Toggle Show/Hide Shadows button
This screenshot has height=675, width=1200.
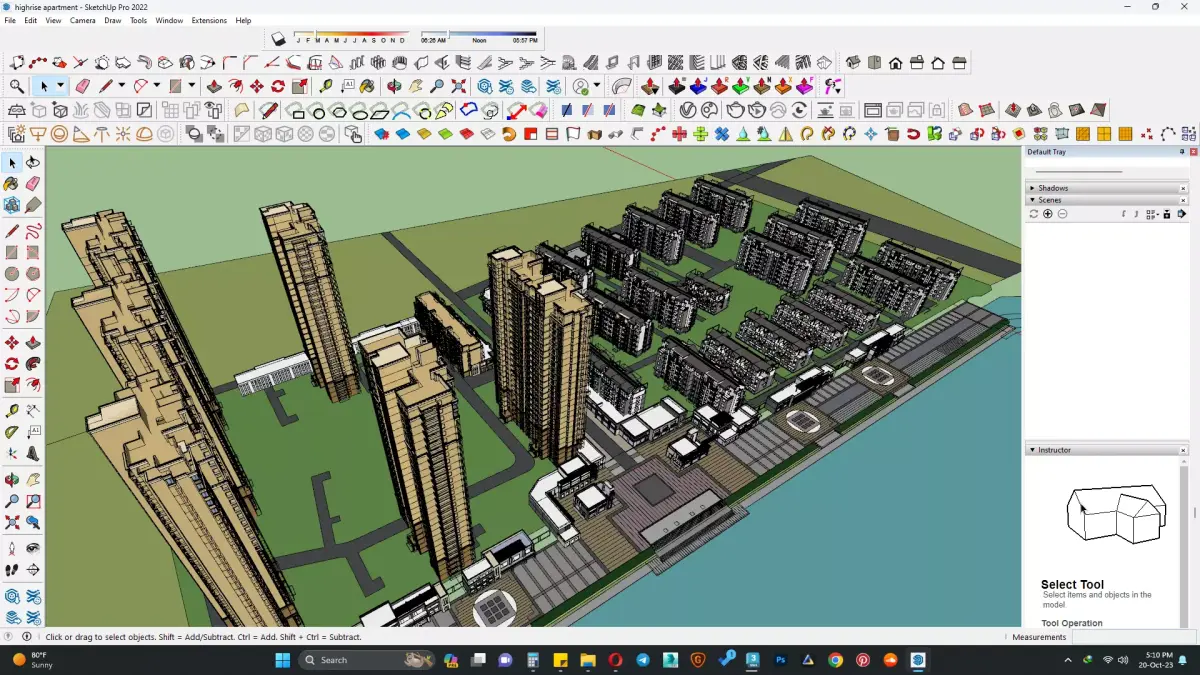pos(279,39)
